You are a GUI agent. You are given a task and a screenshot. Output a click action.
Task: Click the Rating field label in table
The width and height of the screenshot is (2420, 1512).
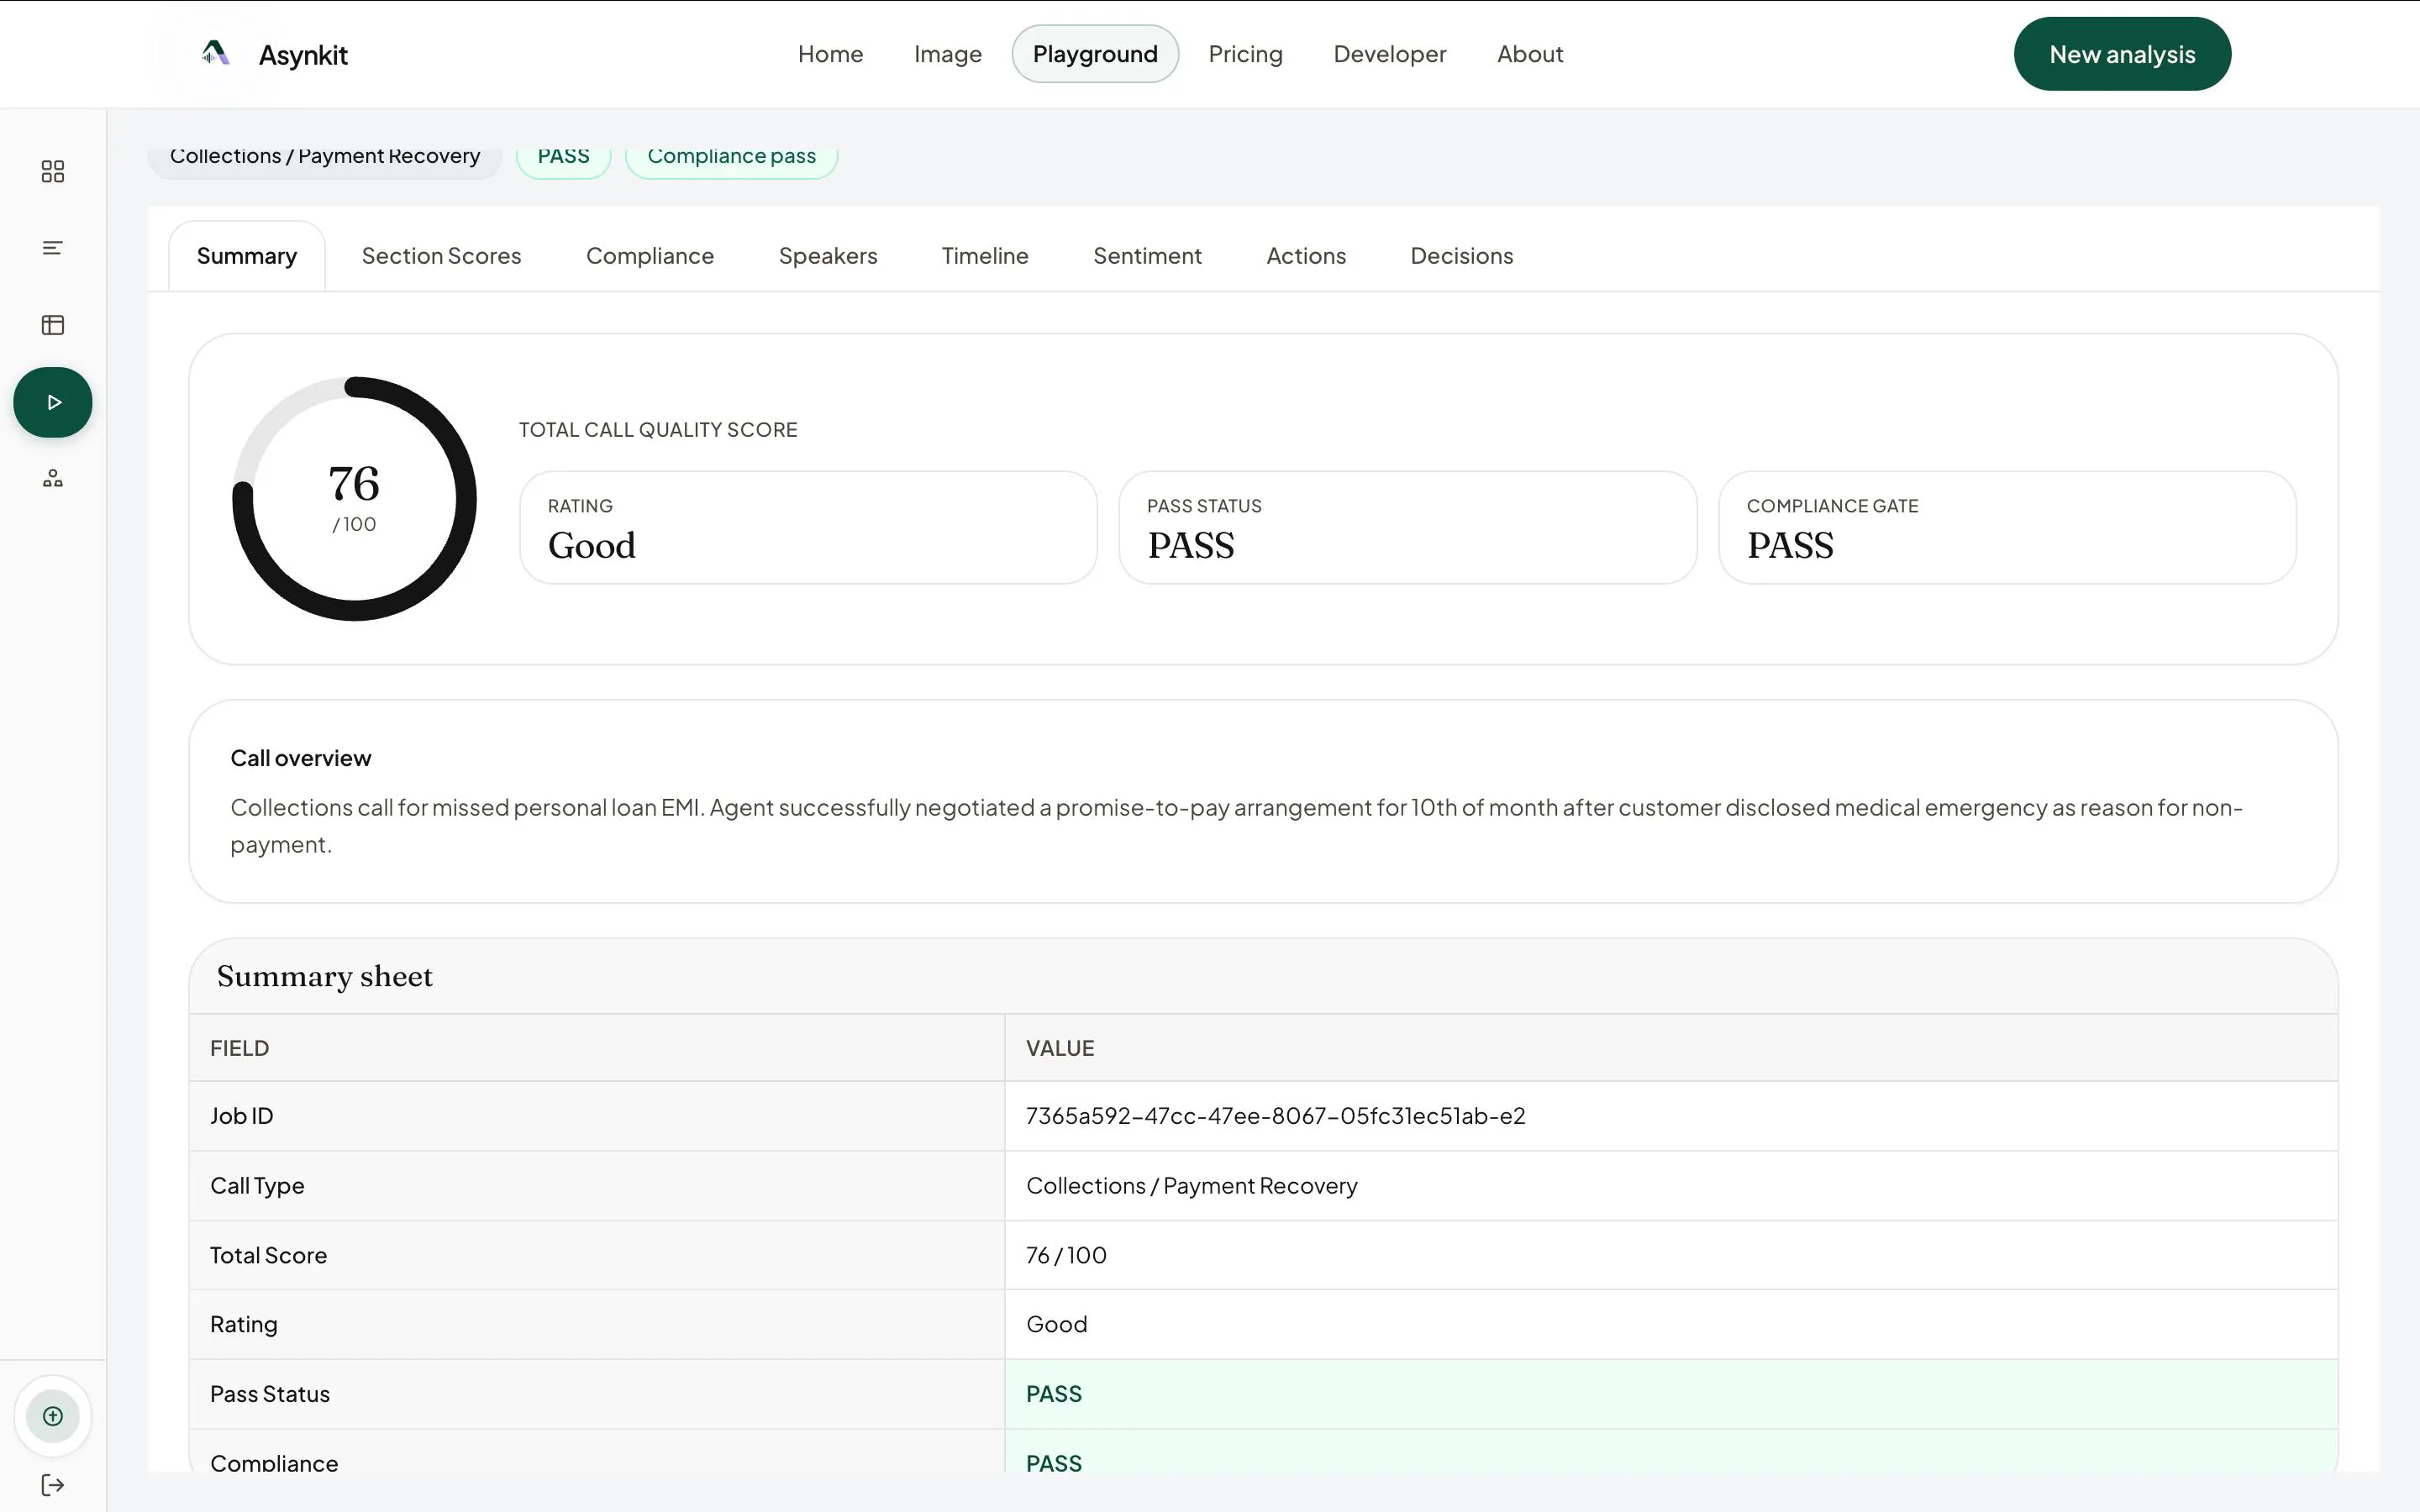(243, 1325)
